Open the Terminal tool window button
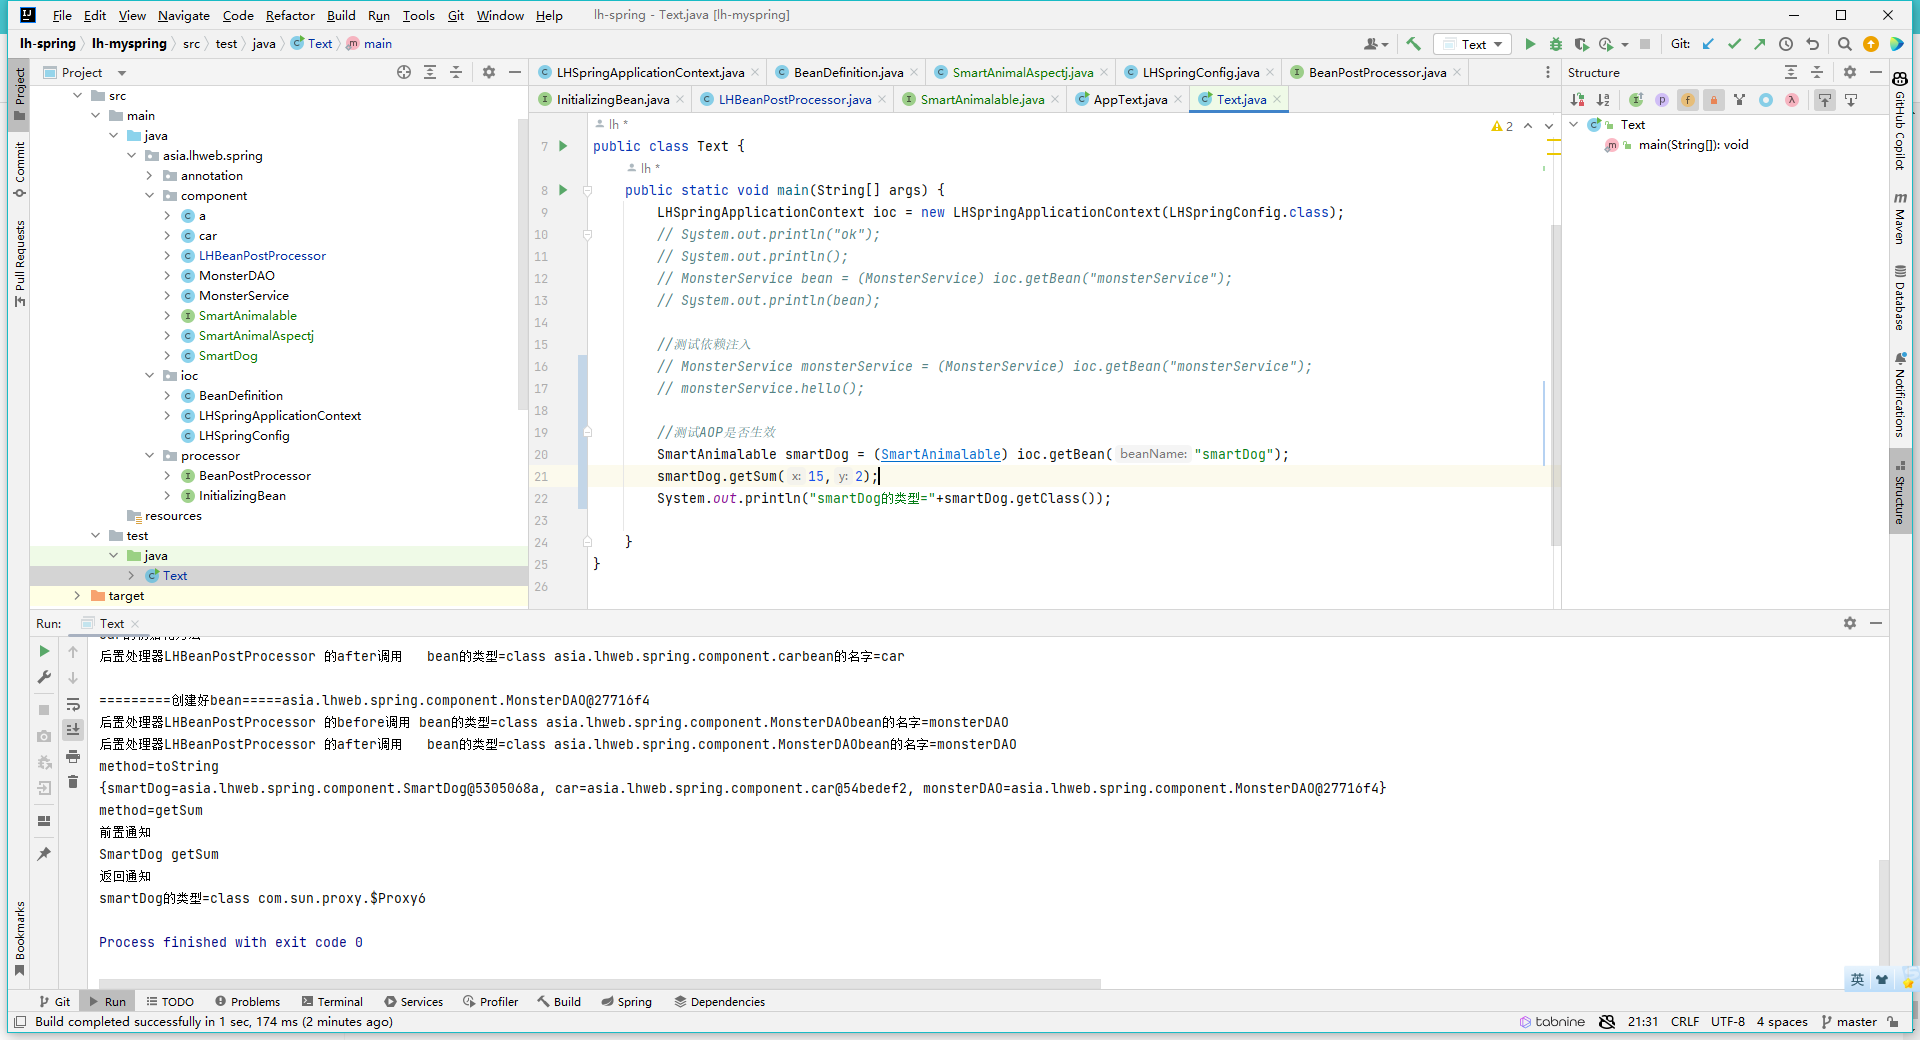1920x1040 pixels. tap(331, 1001)
